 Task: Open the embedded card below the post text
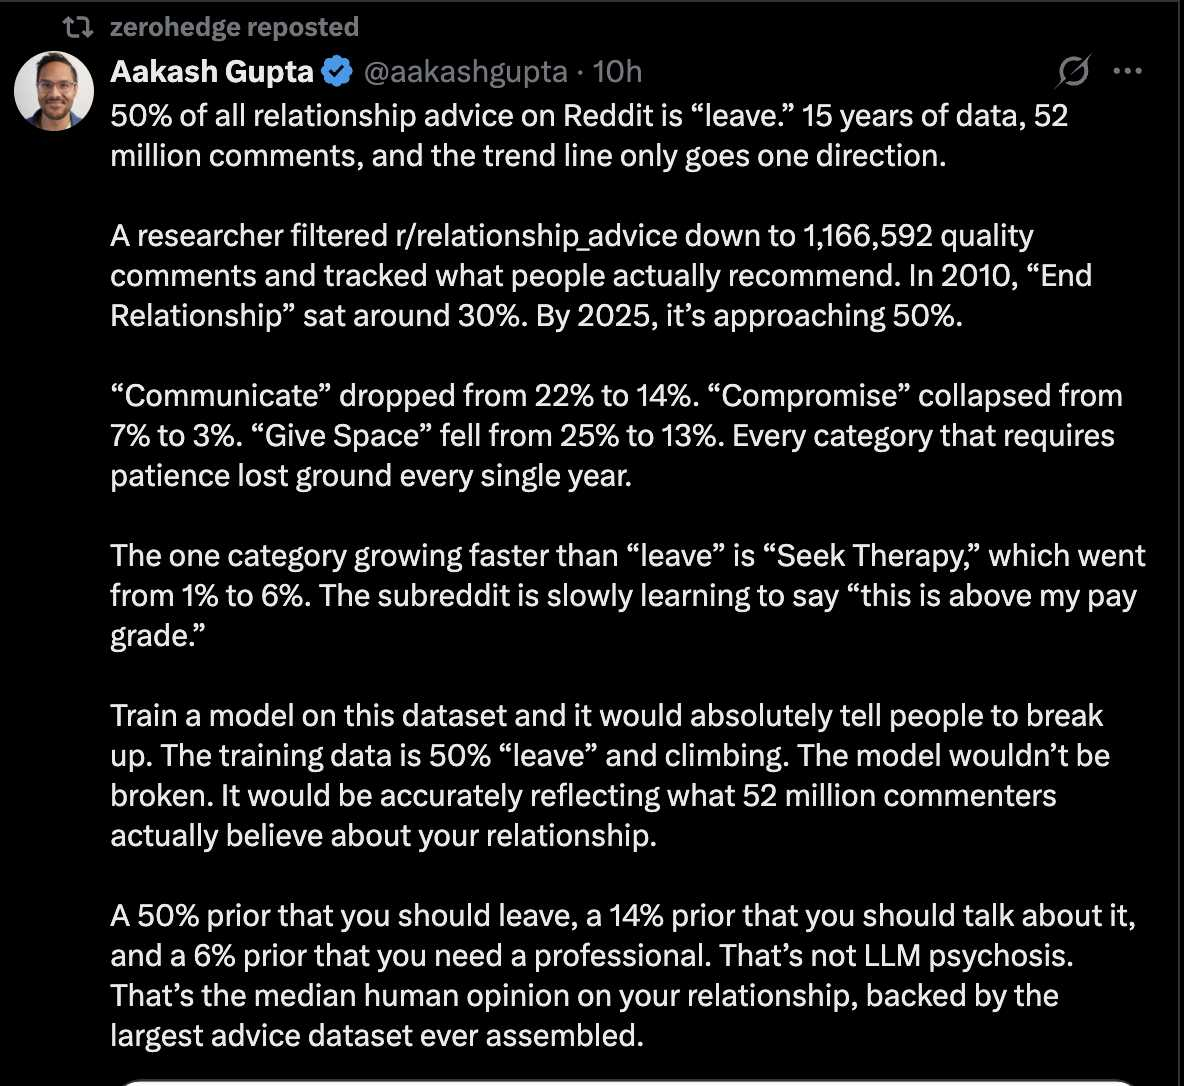point(628,1081)
